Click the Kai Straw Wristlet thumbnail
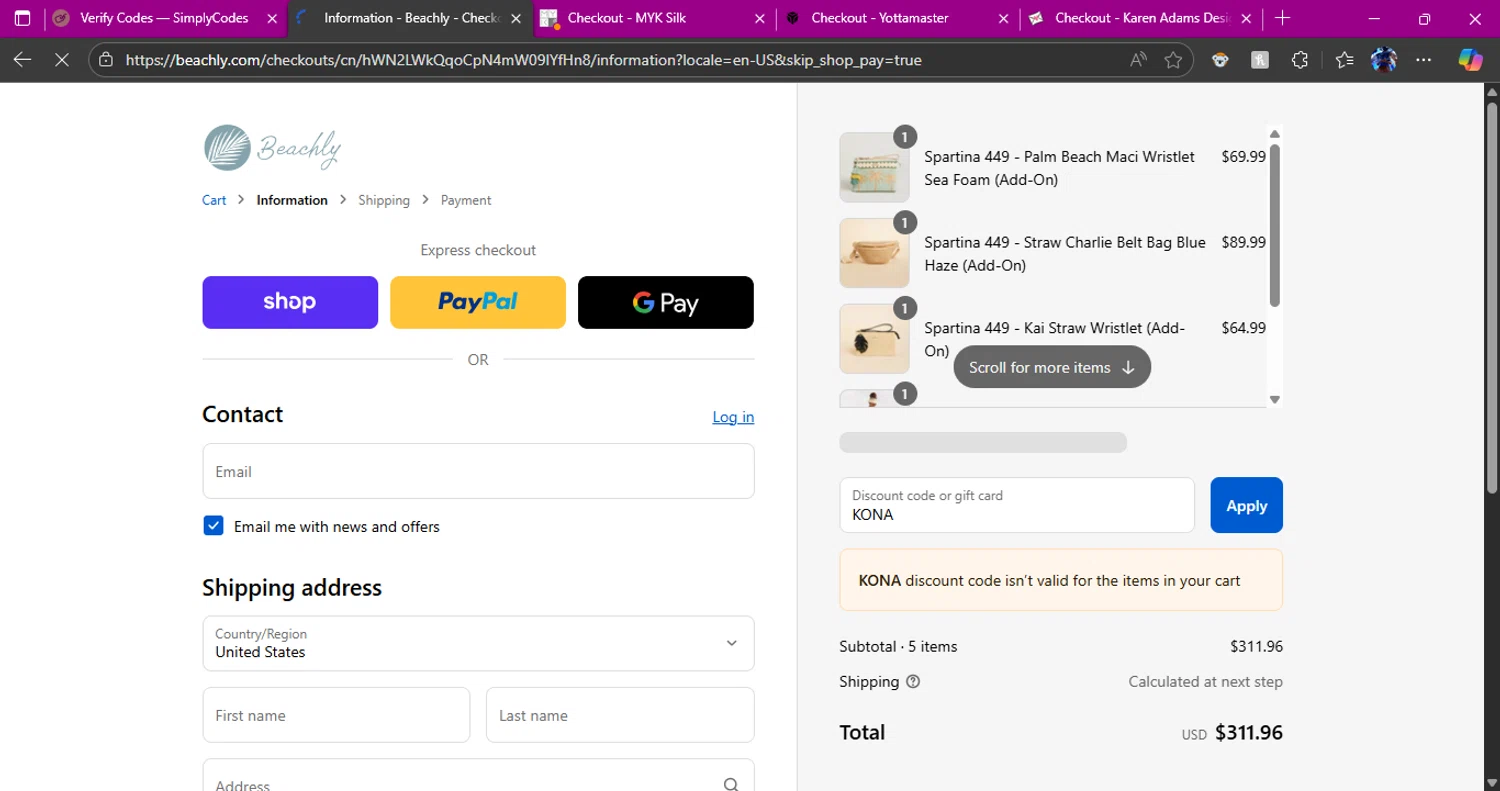Screen dimensions: 1500x791 pos(874,339)
